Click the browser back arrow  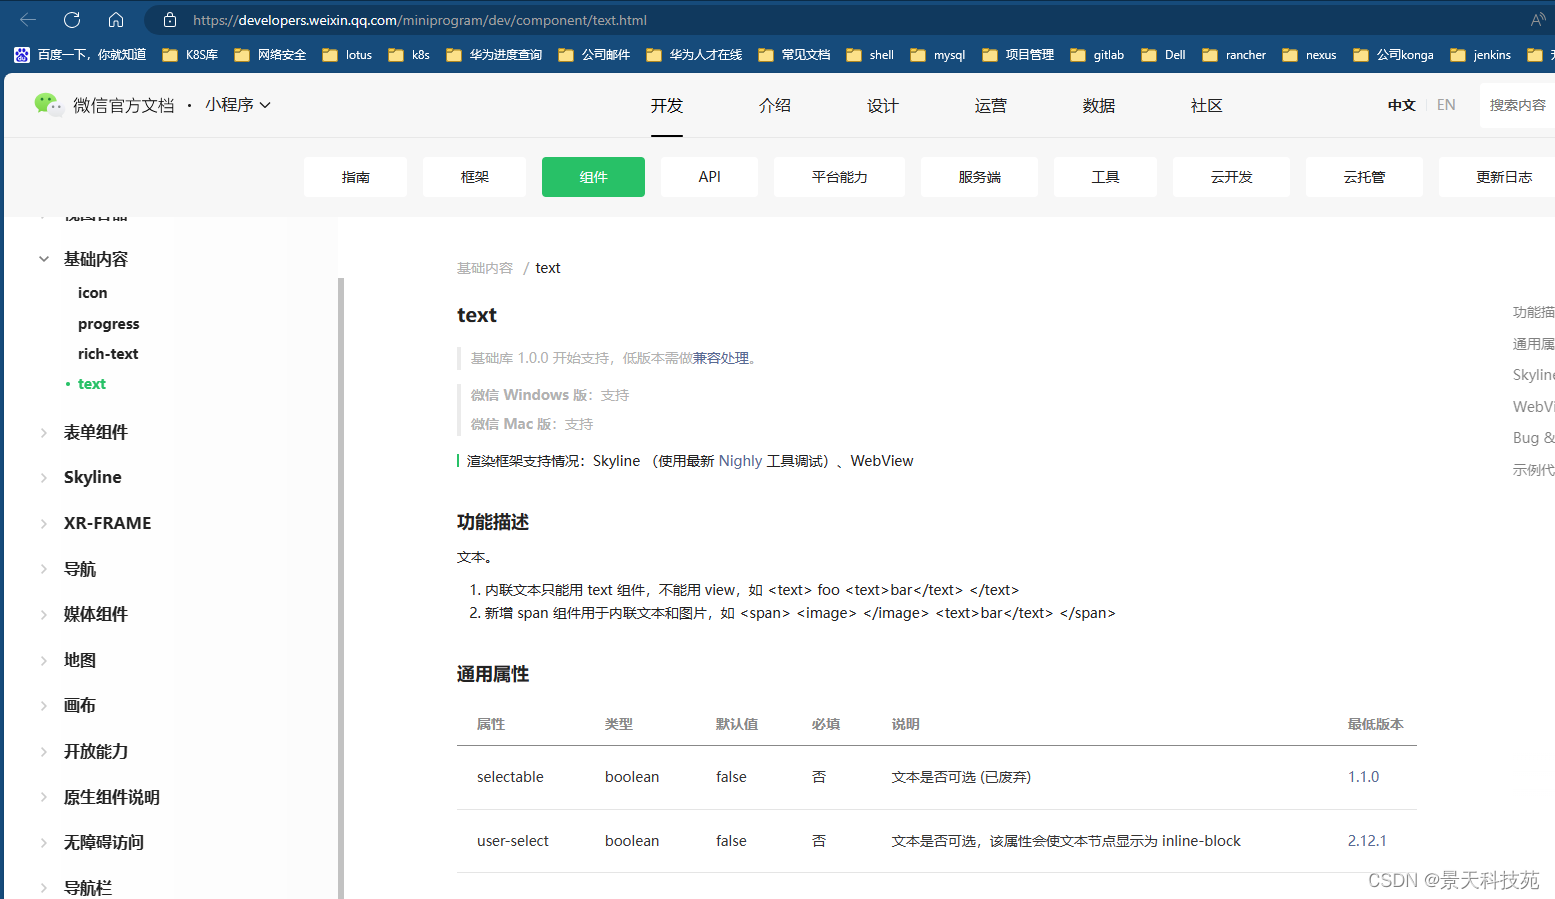(x=28, y=20)
